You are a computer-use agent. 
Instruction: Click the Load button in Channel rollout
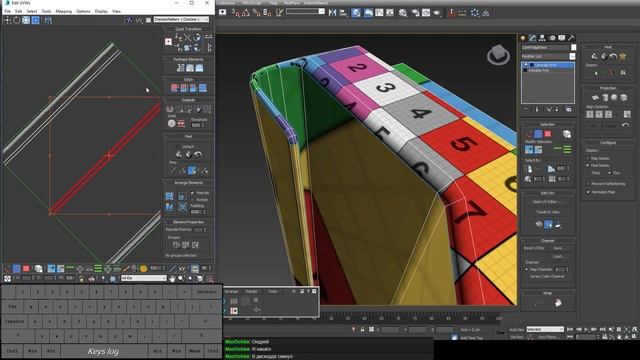[558, 256]
